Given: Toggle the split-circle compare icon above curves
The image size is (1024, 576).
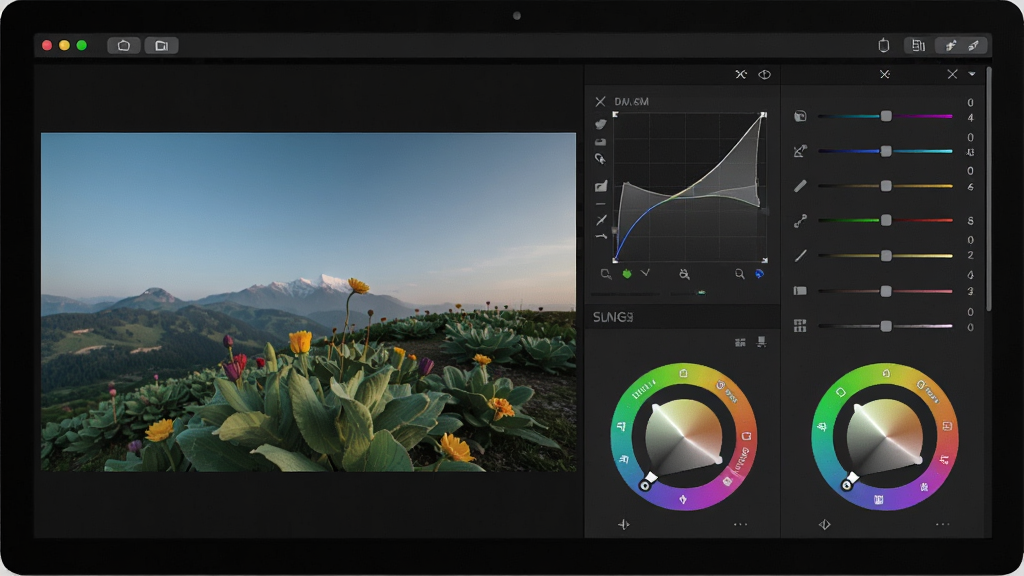Looking at the screenshot, I should 764,74.
